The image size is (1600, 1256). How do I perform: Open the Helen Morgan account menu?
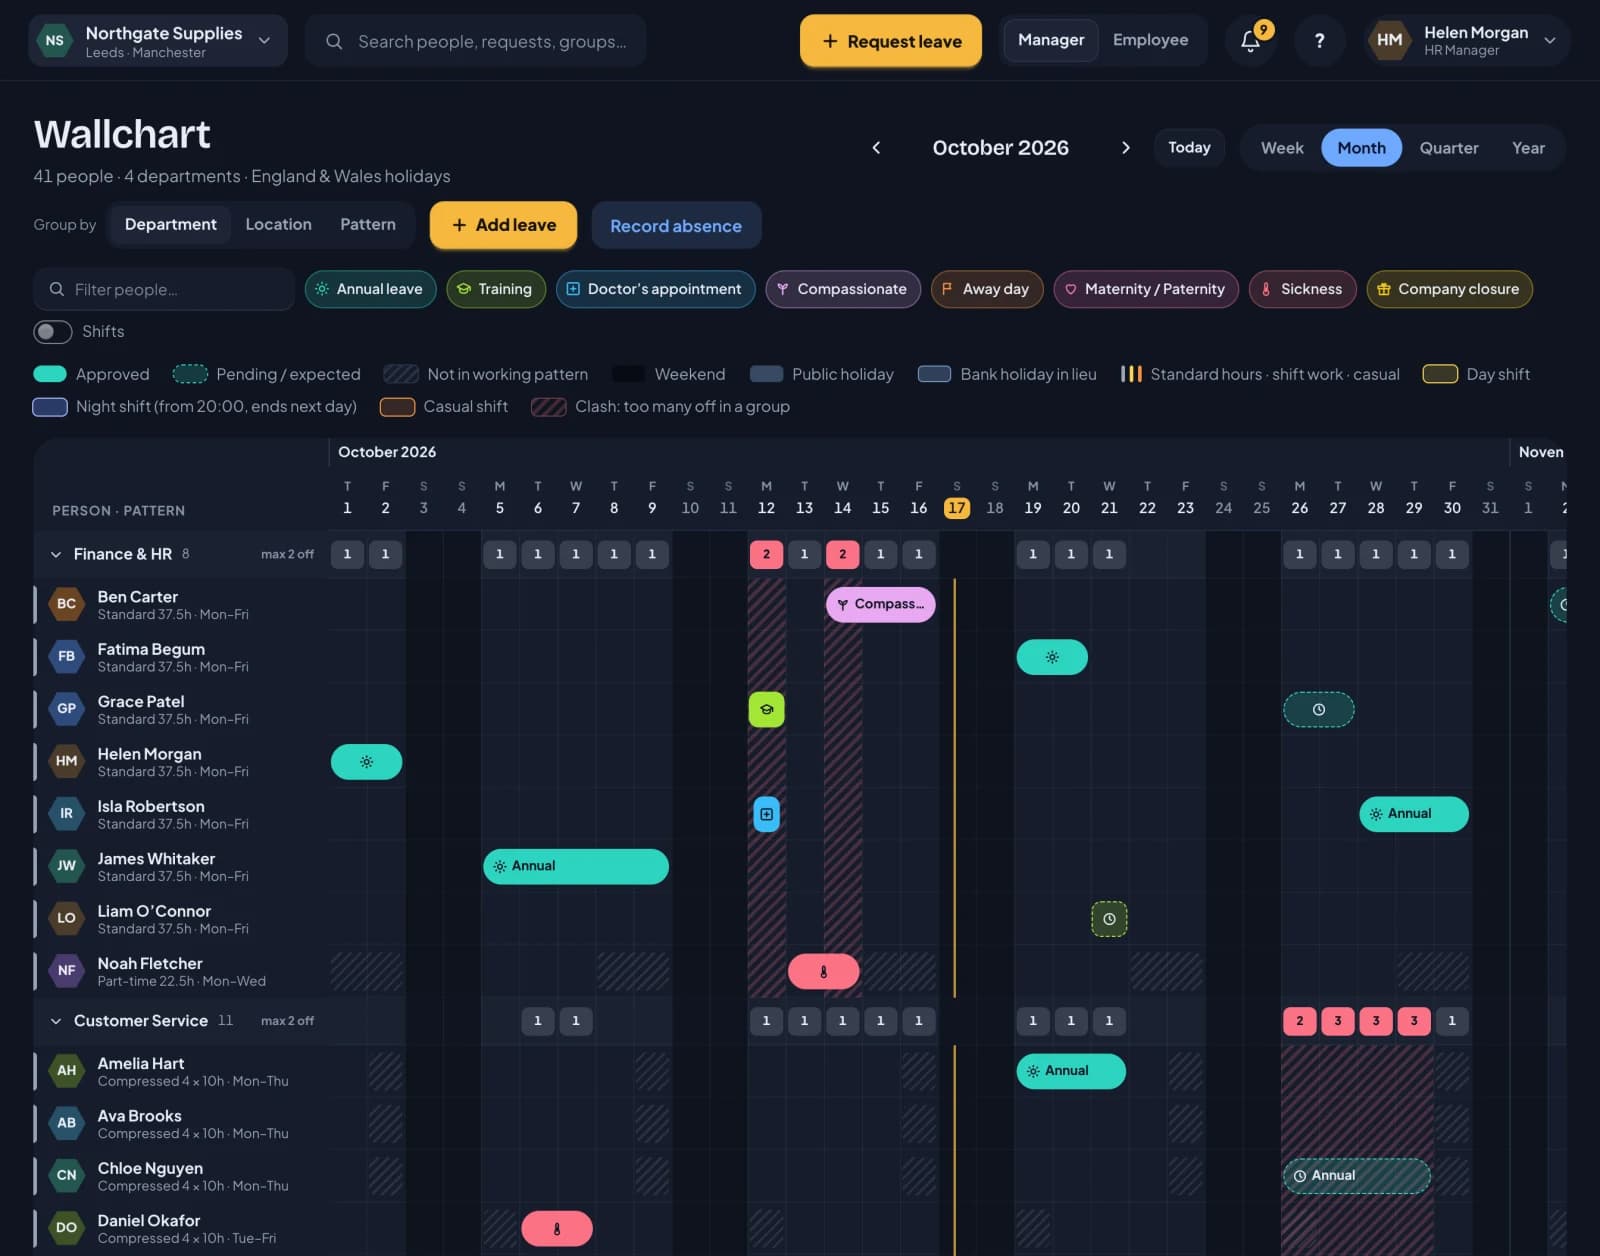(1465, 40)
